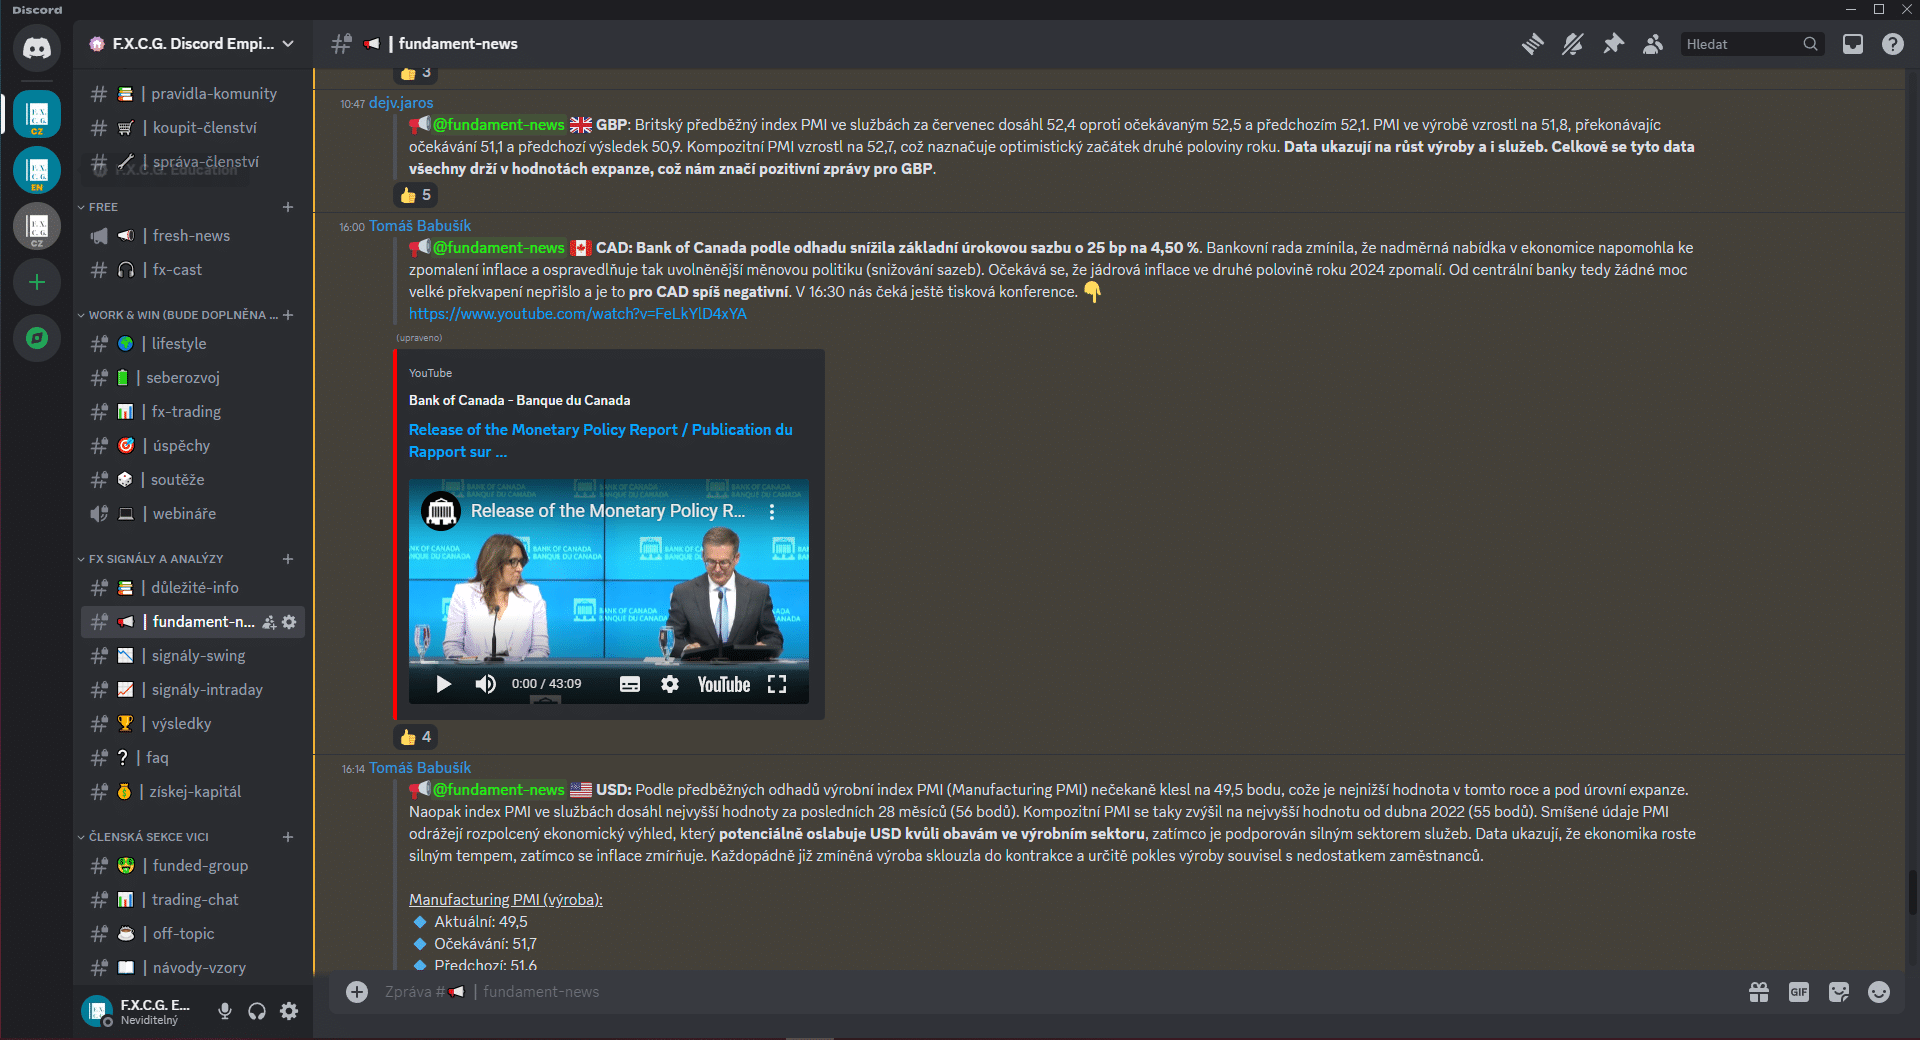Show member list icon
This screenshot has width=1920, height=1040.
click(1653, 44)
